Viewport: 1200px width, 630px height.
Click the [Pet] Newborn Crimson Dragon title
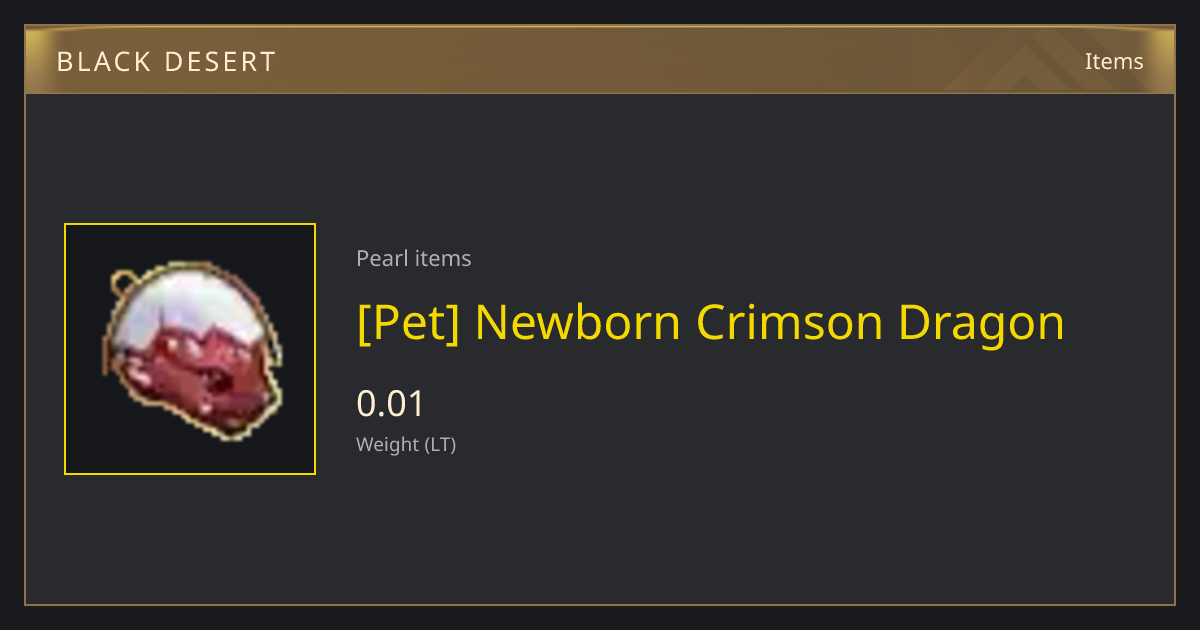coord(710,323)
